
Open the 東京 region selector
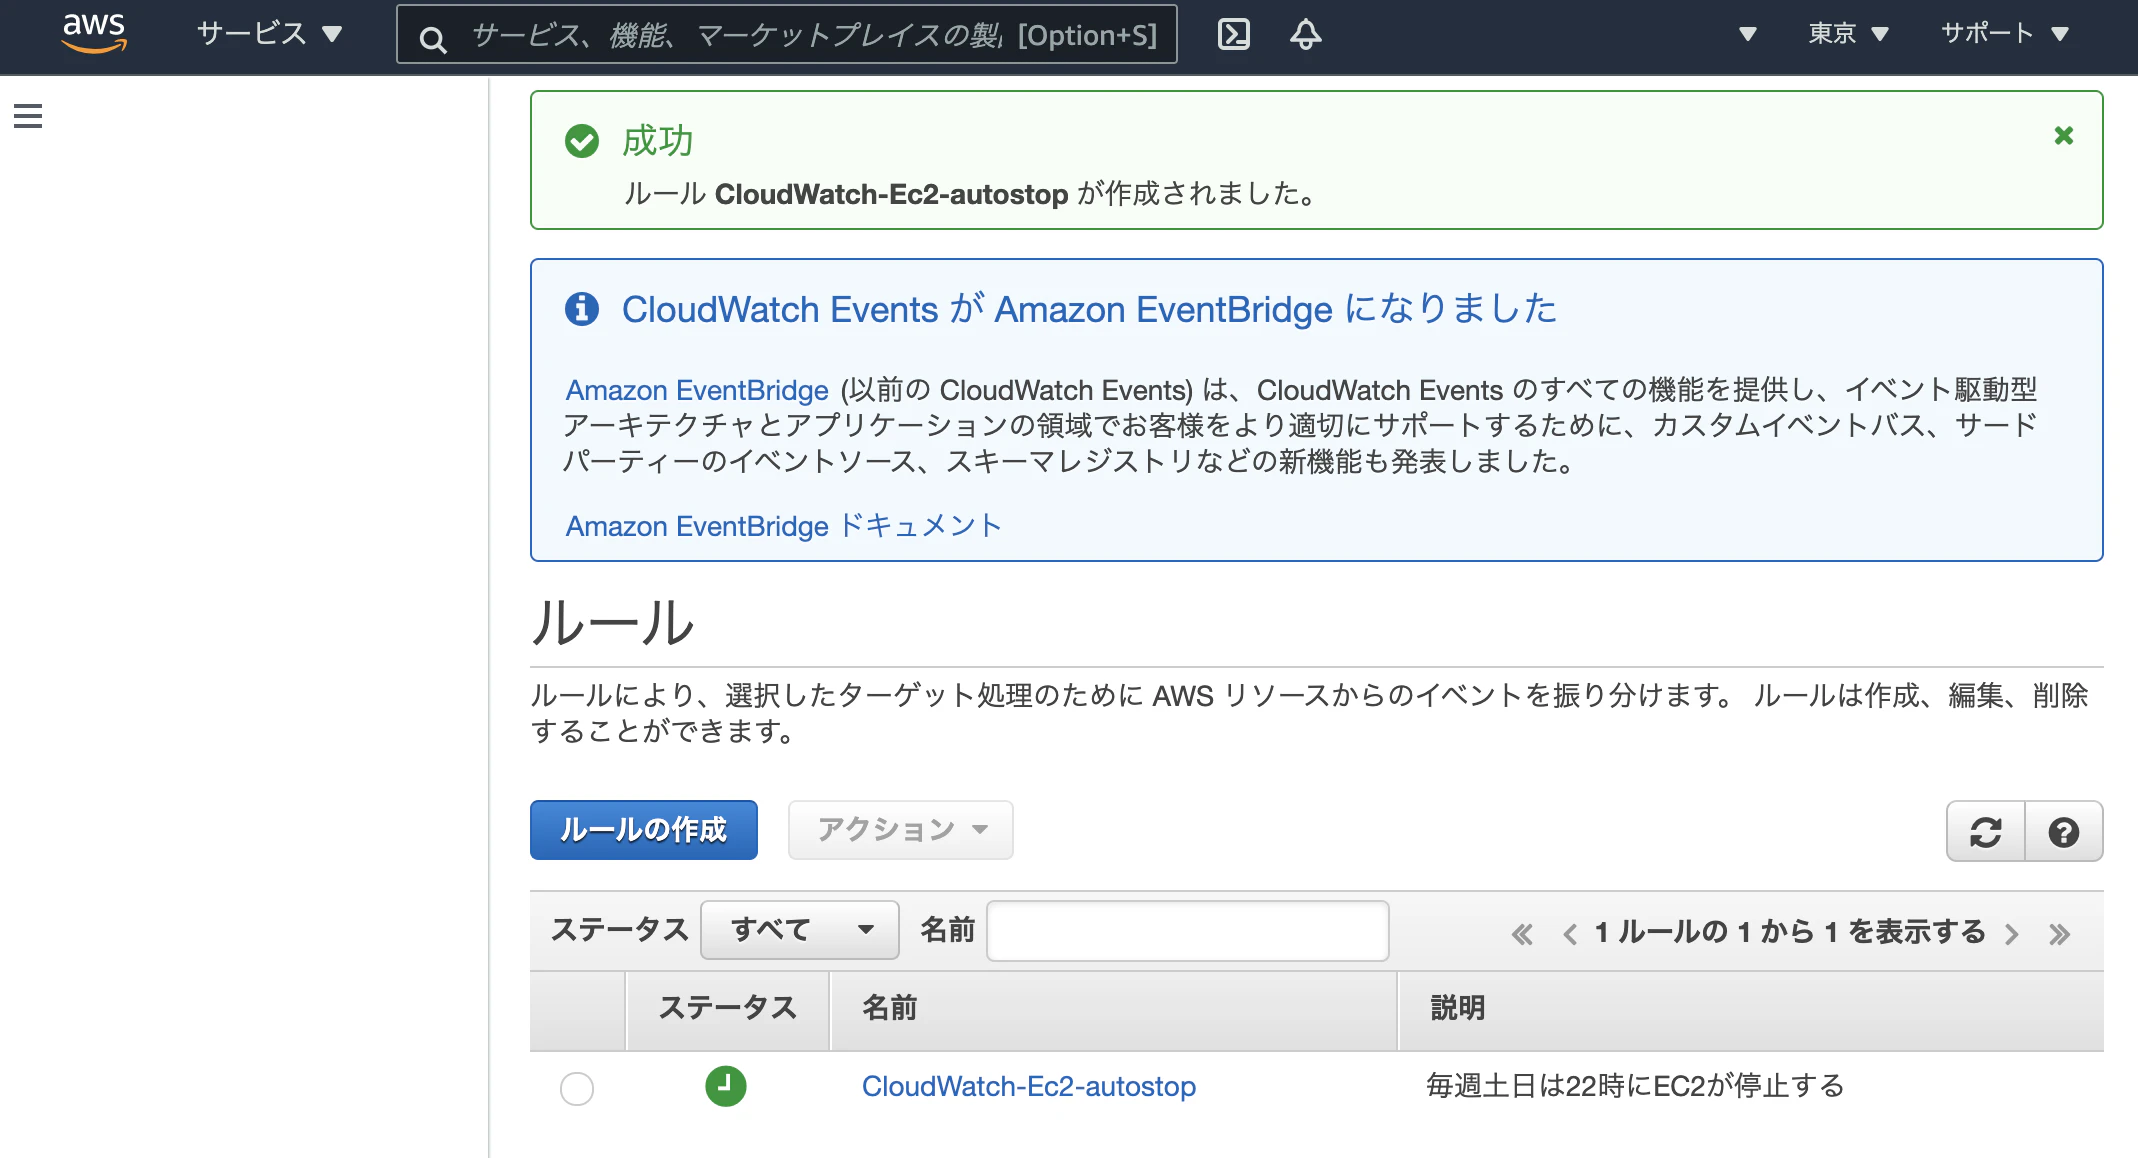point(1848,34)
